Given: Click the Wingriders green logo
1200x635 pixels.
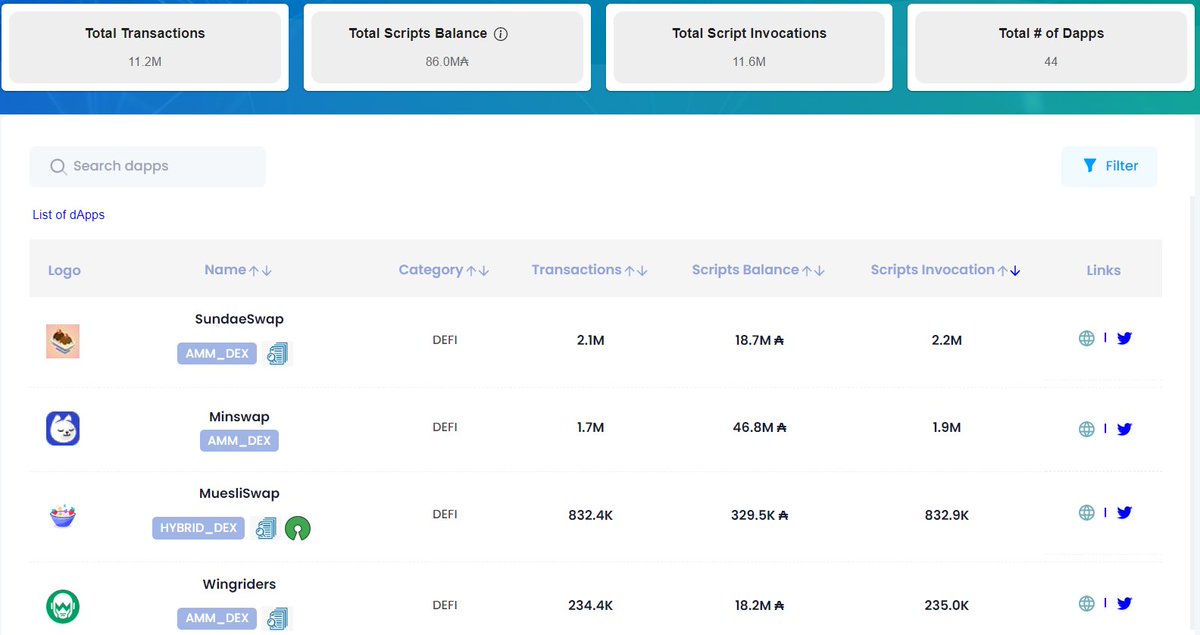Looking at the screenshot, I should 63,606.
